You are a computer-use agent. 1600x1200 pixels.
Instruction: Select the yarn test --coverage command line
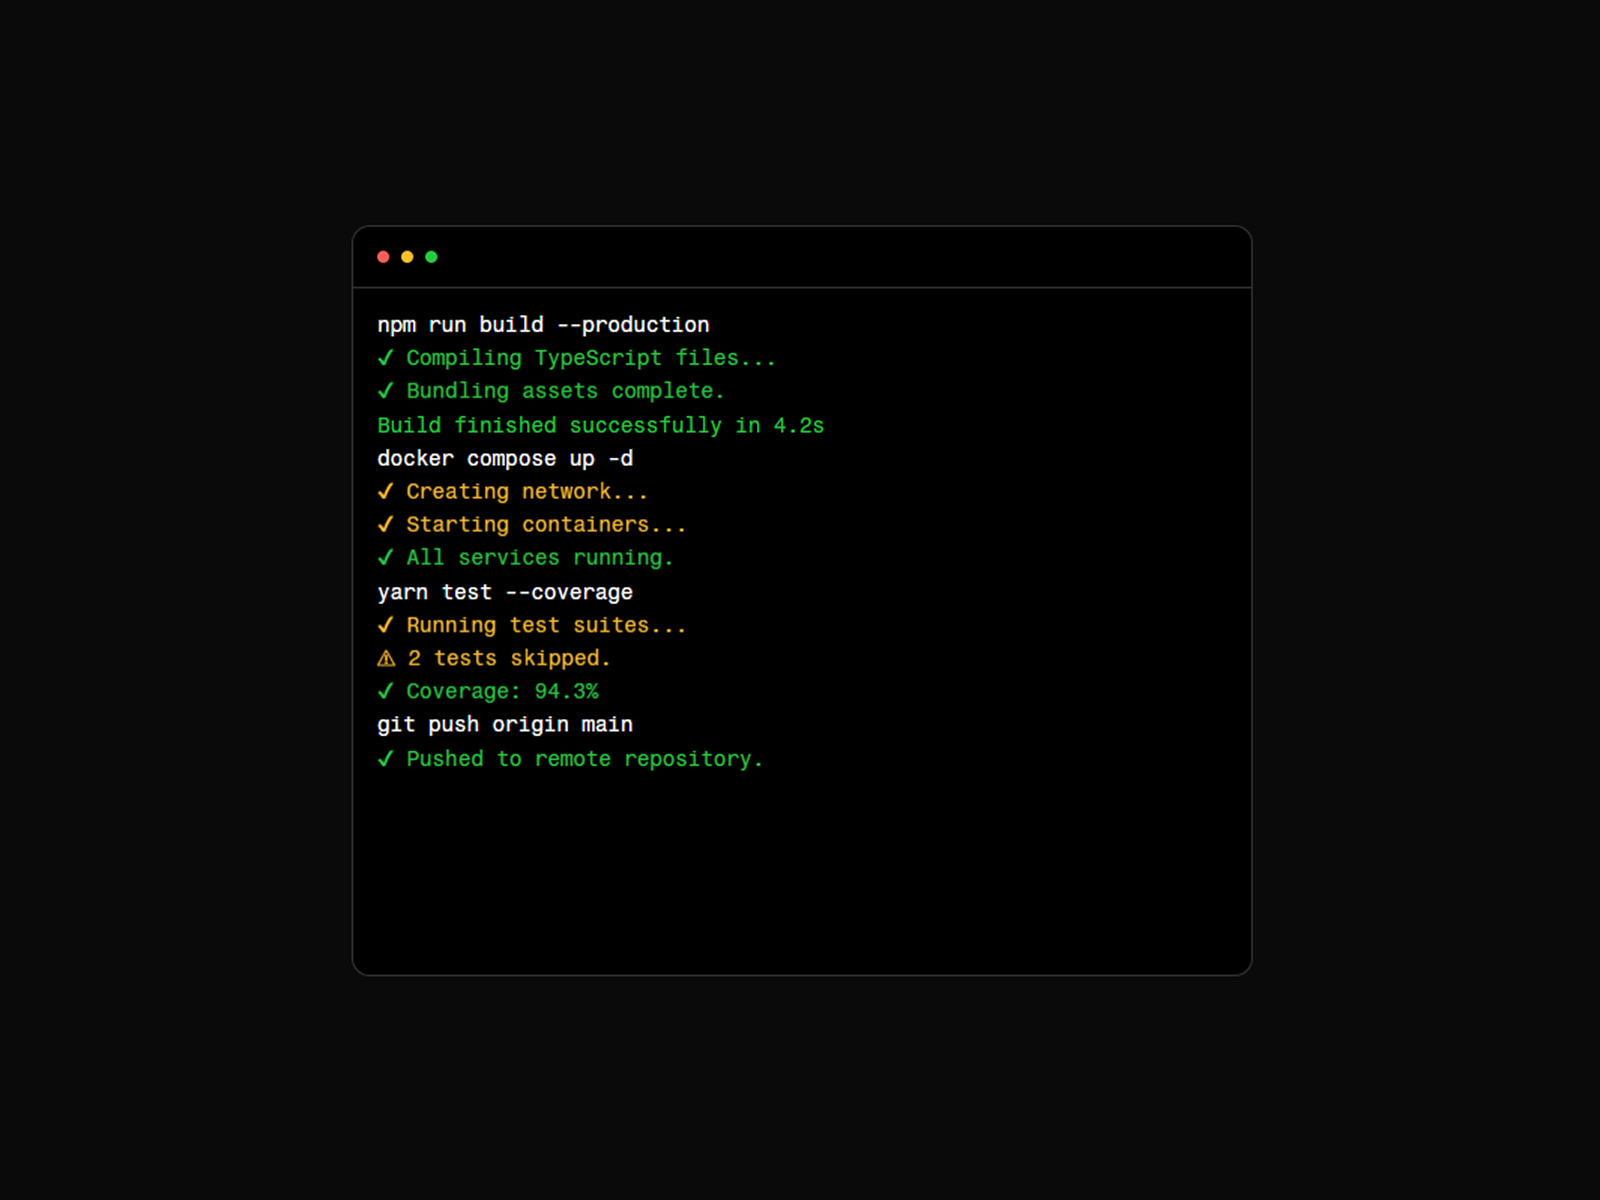click(x=504, y=591)
